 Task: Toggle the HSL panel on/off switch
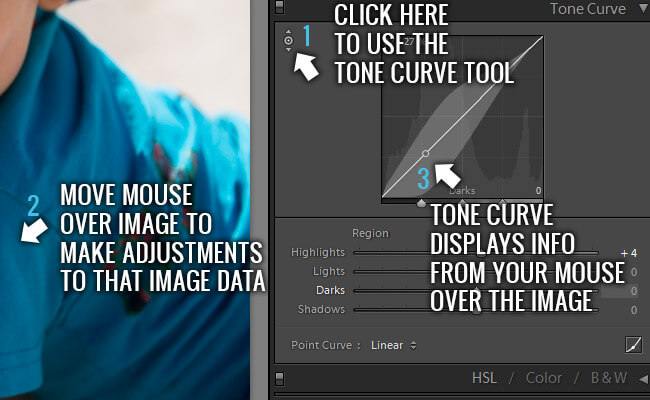280,379
